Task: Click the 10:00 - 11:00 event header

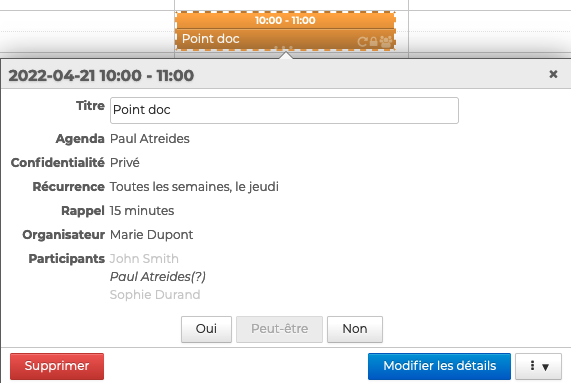Action: click(x=285, y=20)
